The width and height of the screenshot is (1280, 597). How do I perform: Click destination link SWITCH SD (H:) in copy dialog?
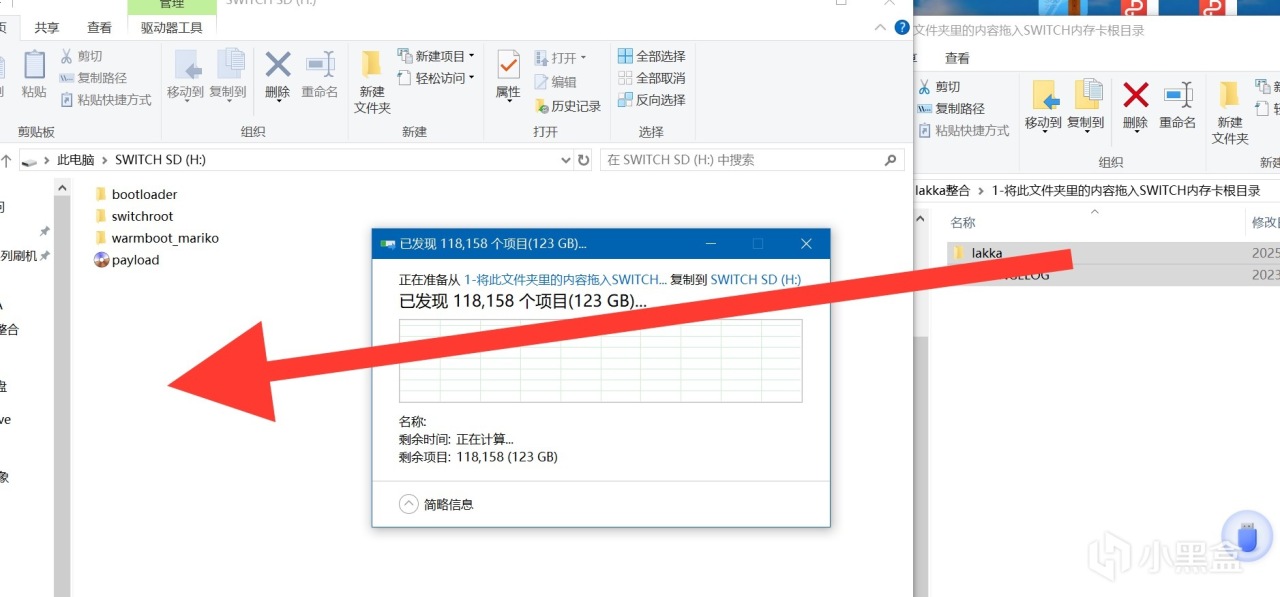[x=756, y=280]
